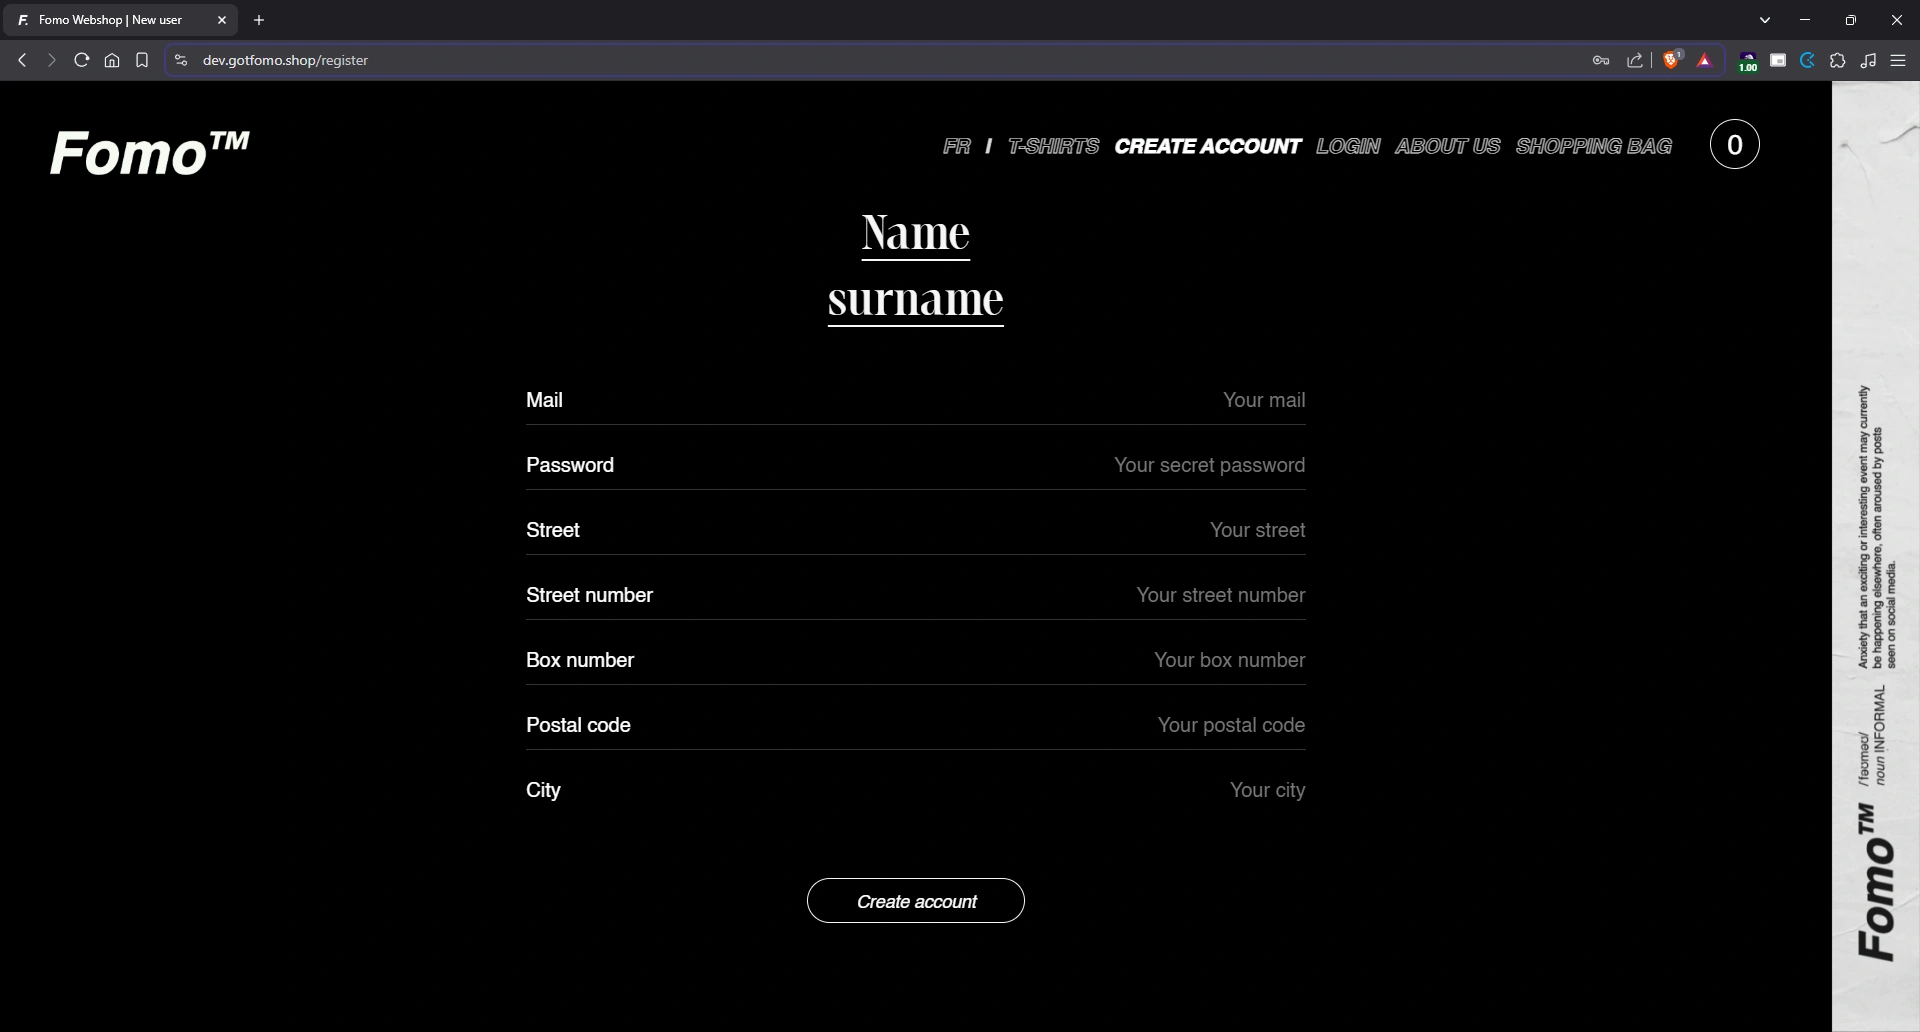Reload the register page

click(82, 60)
